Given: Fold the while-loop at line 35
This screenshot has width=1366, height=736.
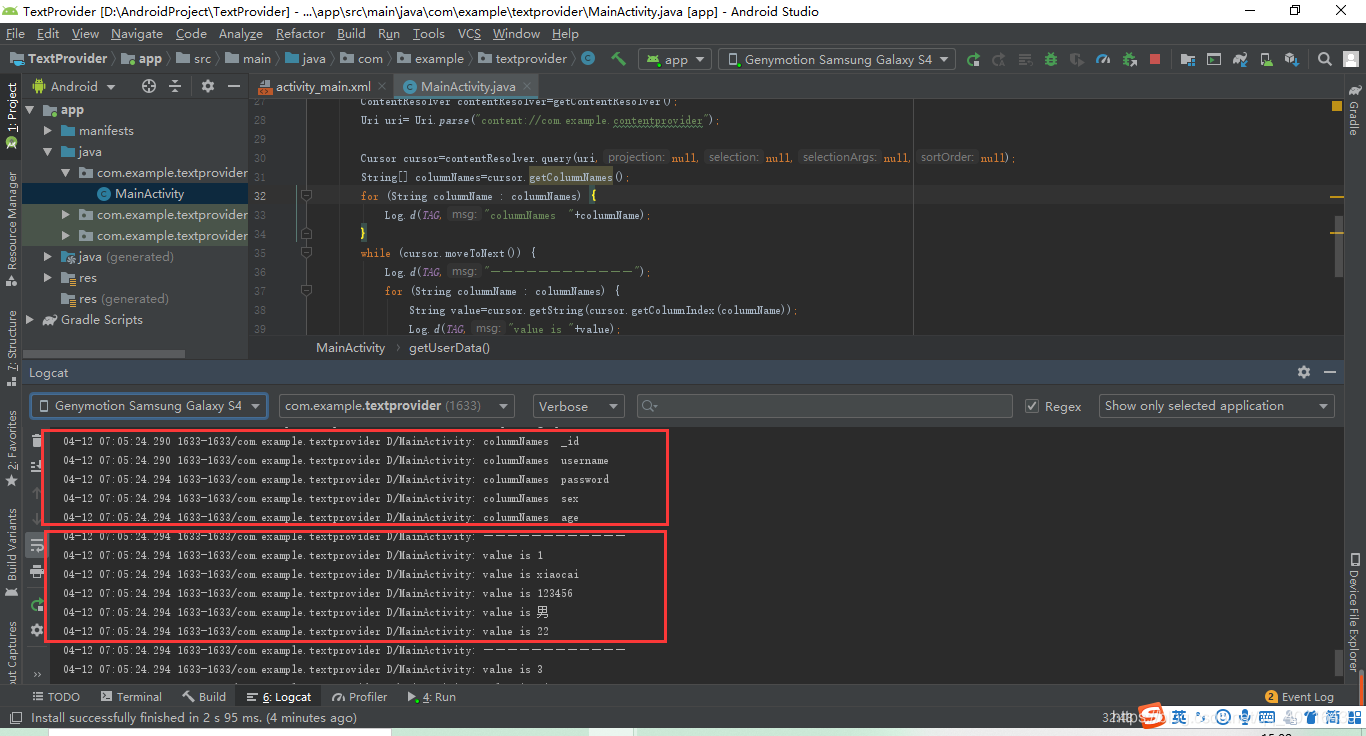Looking at the screenshot, I should coord(307,253).
